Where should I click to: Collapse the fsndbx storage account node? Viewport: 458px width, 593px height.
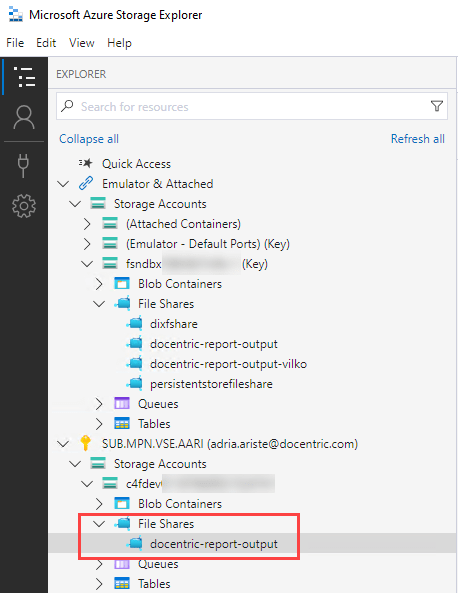coord(87,264)
